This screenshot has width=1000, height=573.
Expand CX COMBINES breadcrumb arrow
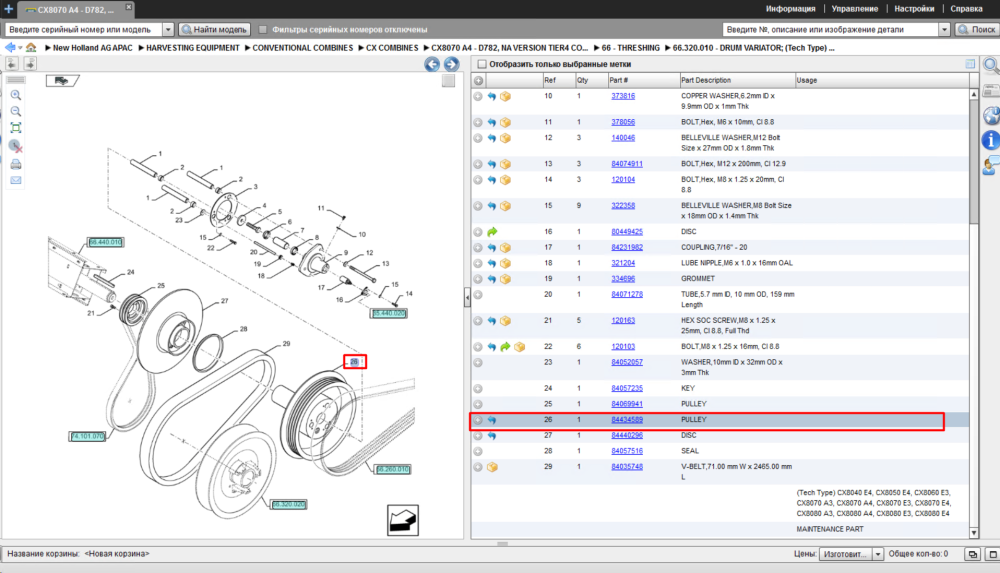click(x=361, y=48)
